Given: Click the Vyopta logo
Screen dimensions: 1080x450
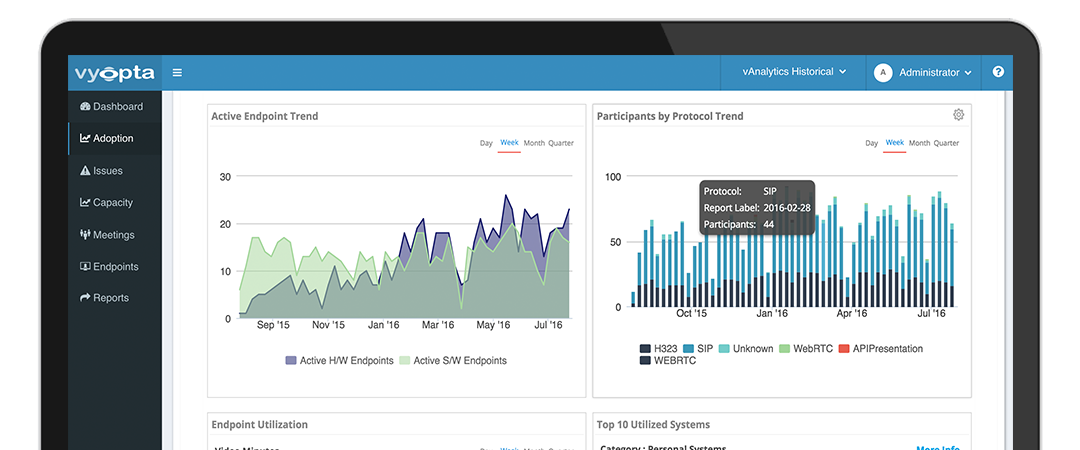Looking at the screenshot, I should tap(115, 73).
